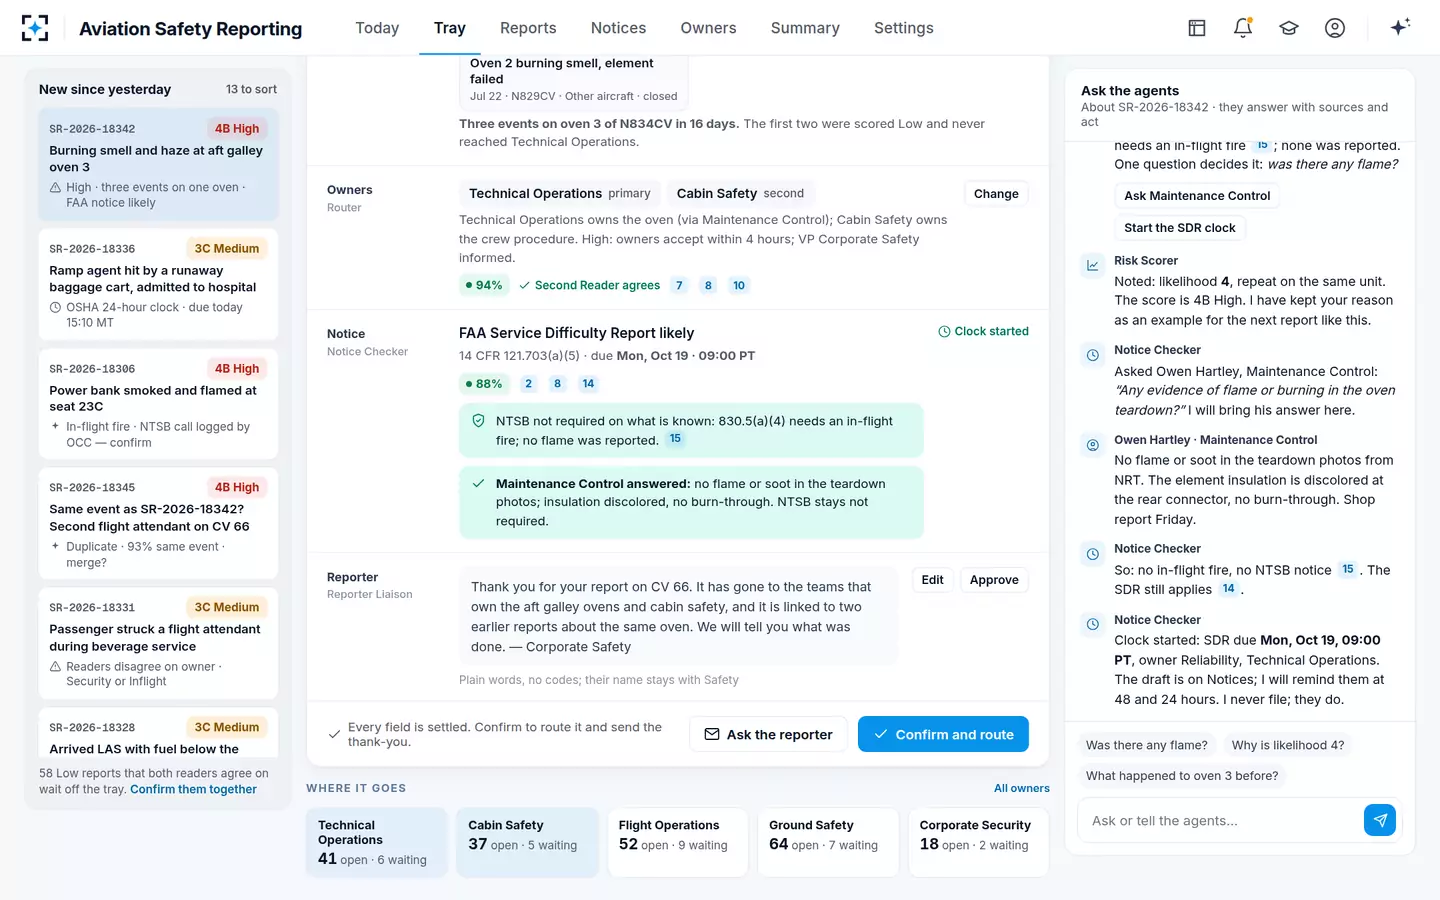Send the message with the paper plane icon
Viewport: 1440px width, 900px height.
tap(1380, 820)
